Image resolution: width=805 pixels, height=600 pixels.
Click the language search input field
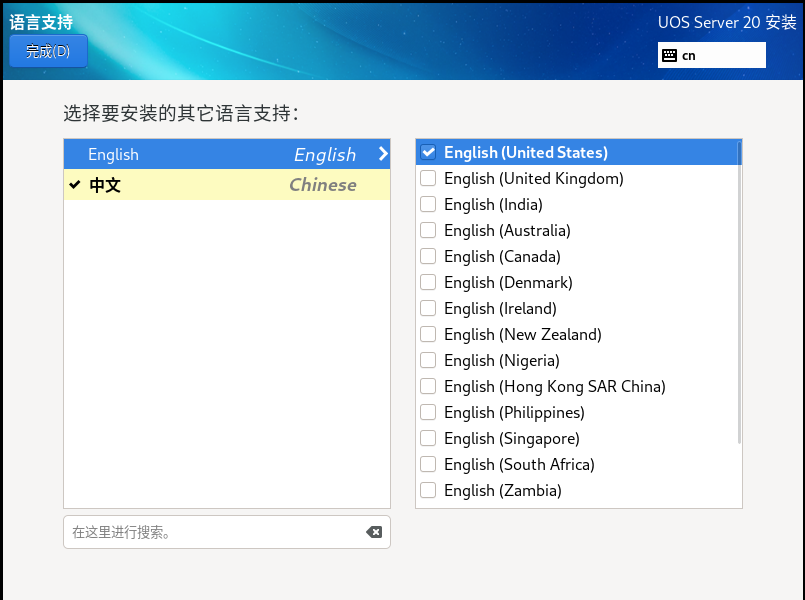[x=200, y=532]
